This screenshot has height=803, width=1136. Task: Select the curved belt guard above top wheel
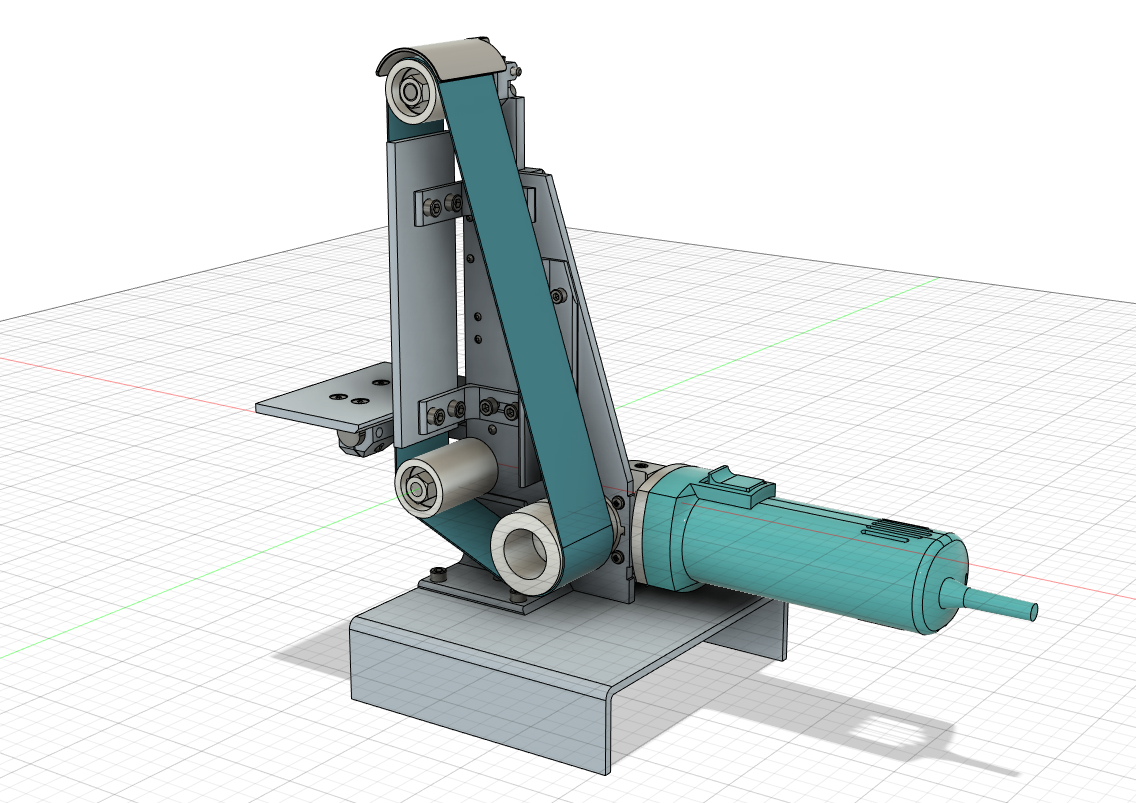coord(443,58)
